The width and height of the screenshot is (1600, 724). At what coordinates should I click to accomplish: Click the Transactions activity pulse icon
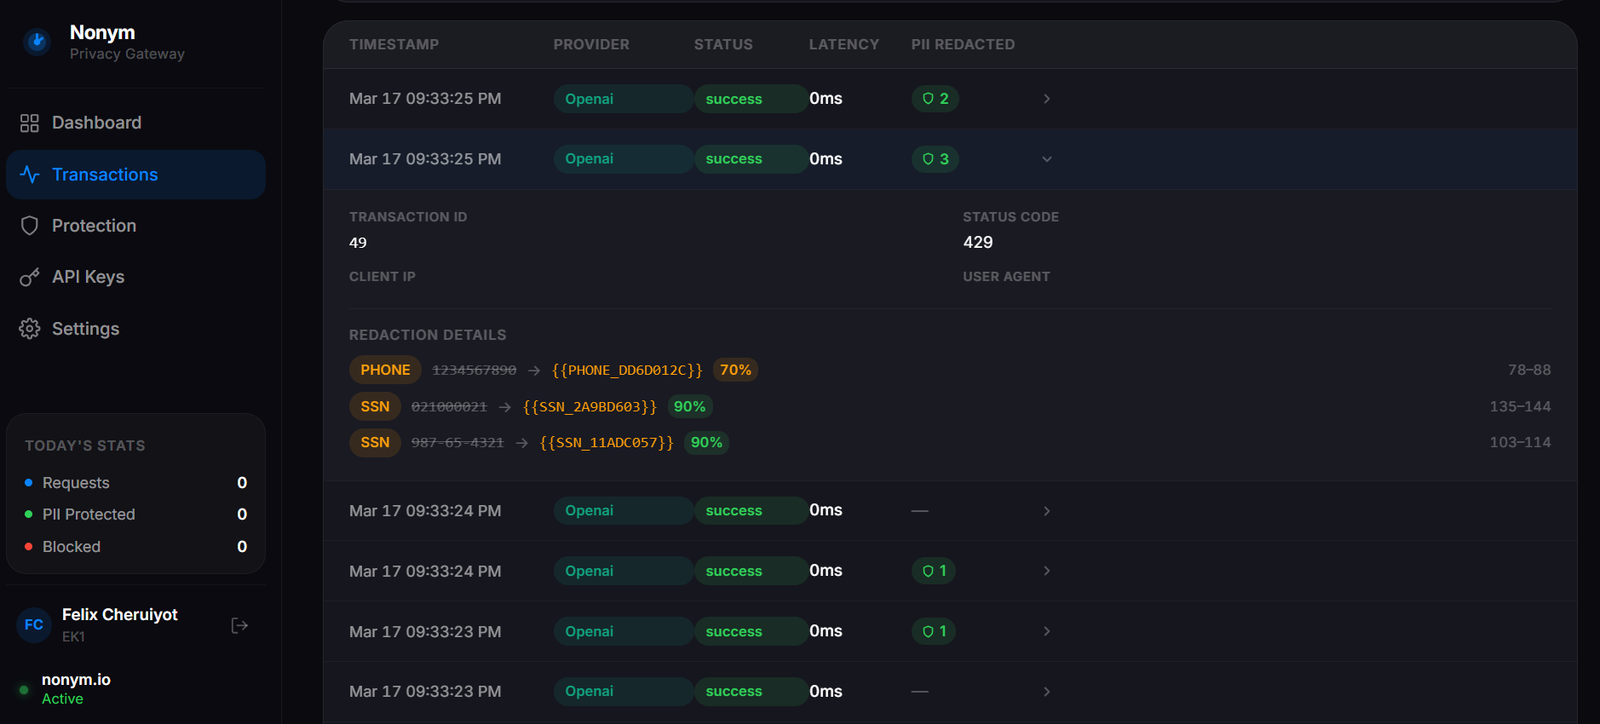tap(29, 175)
